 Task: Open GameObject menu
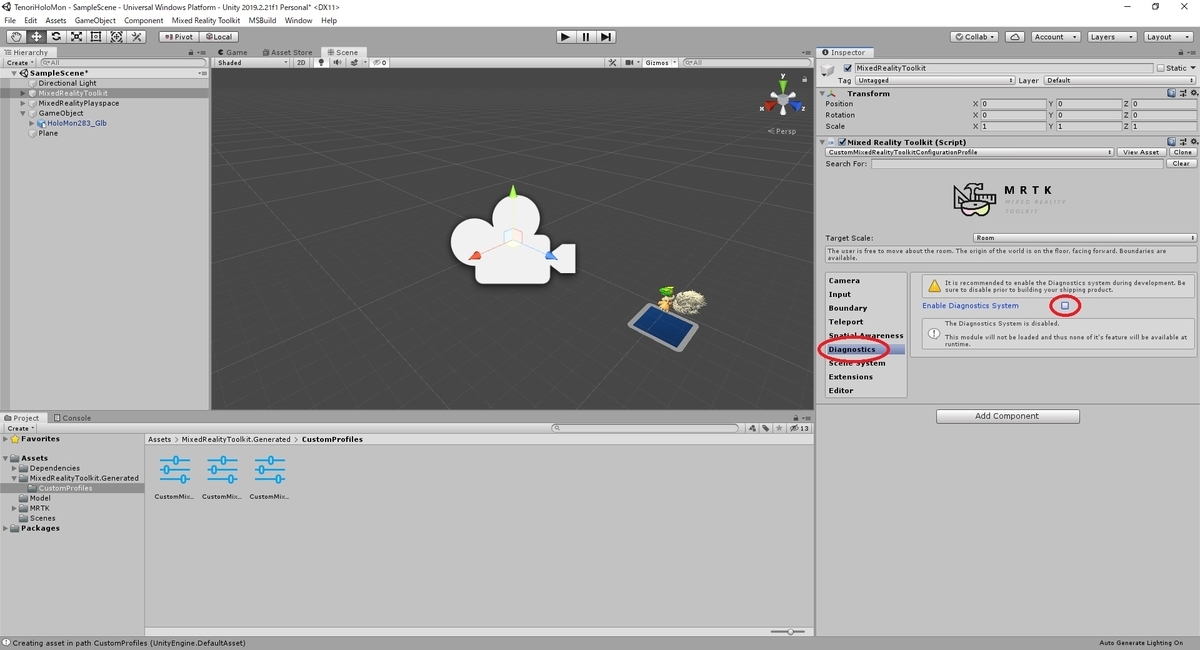pyautogui.click(x=96, y=20)
